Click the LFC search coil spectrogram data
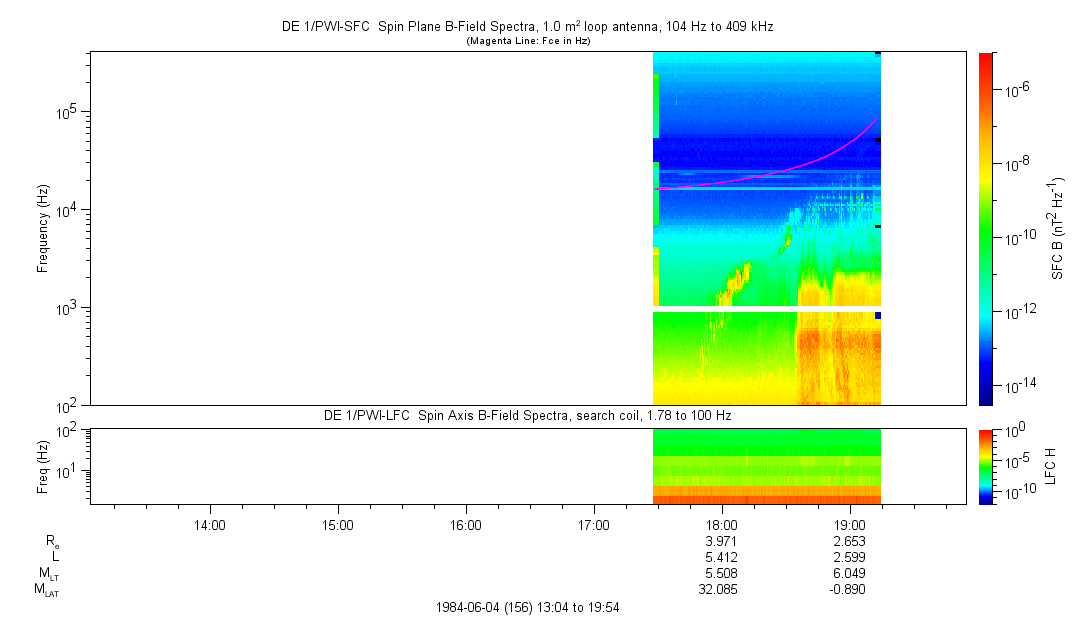 766,466
